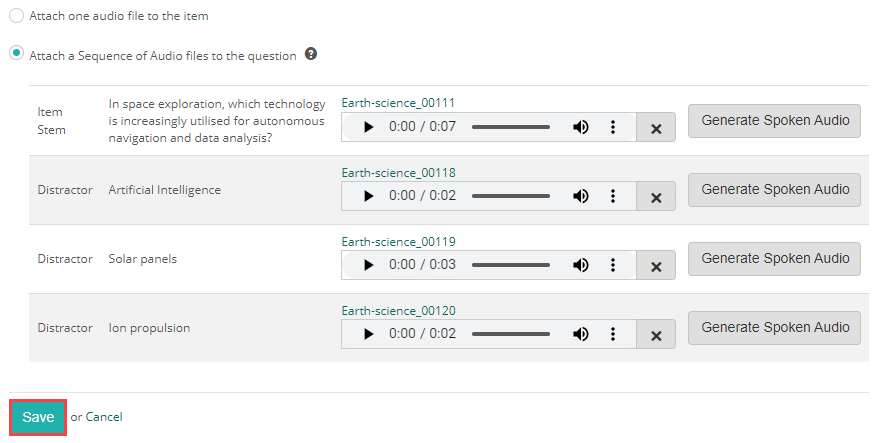Image resolution: width=875 pixels, height=443 pixels.
Task: Play the Earth-science_00111 item stem audio
Action: point(369,128)
